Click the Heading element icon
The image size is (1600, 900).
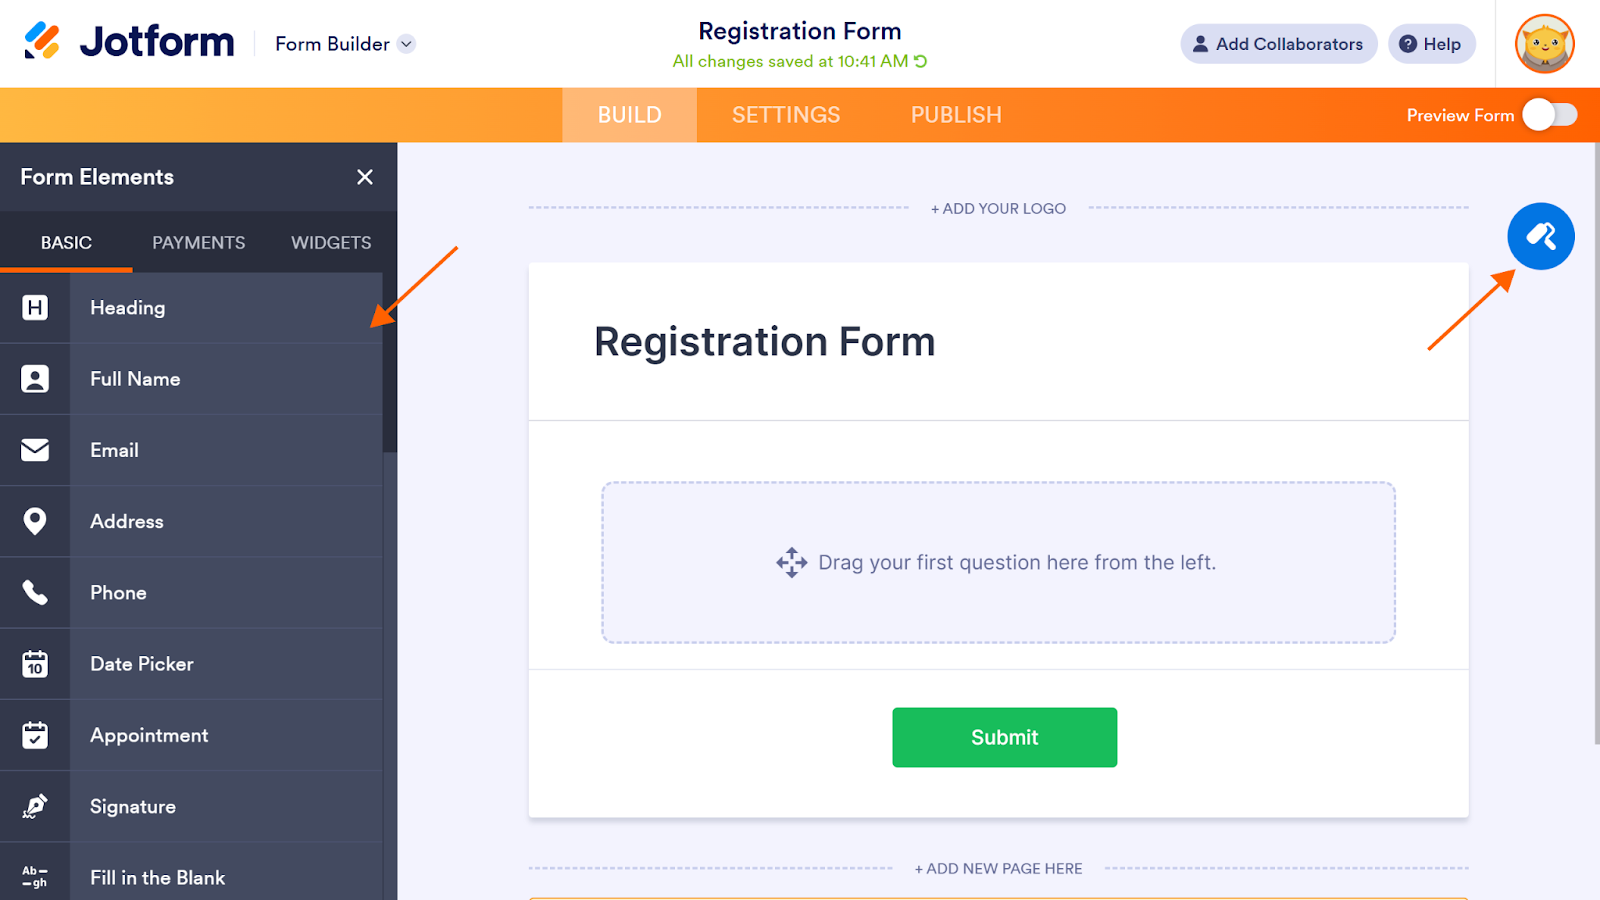(x=35, y=308)
